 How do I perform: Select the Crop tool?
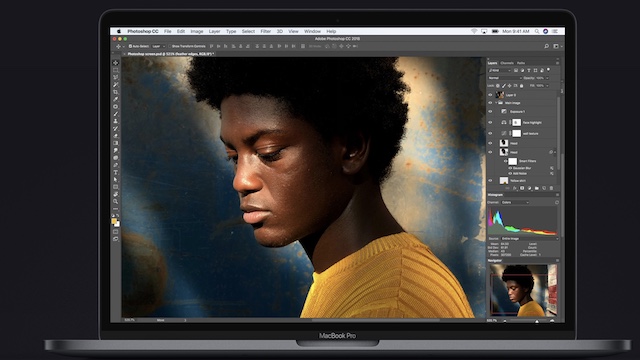(116, 92)
